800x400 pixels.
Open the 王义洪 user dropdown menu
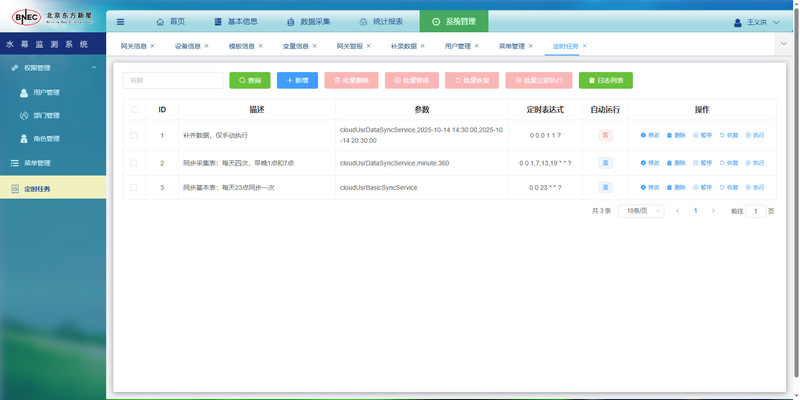coord(757,22)
